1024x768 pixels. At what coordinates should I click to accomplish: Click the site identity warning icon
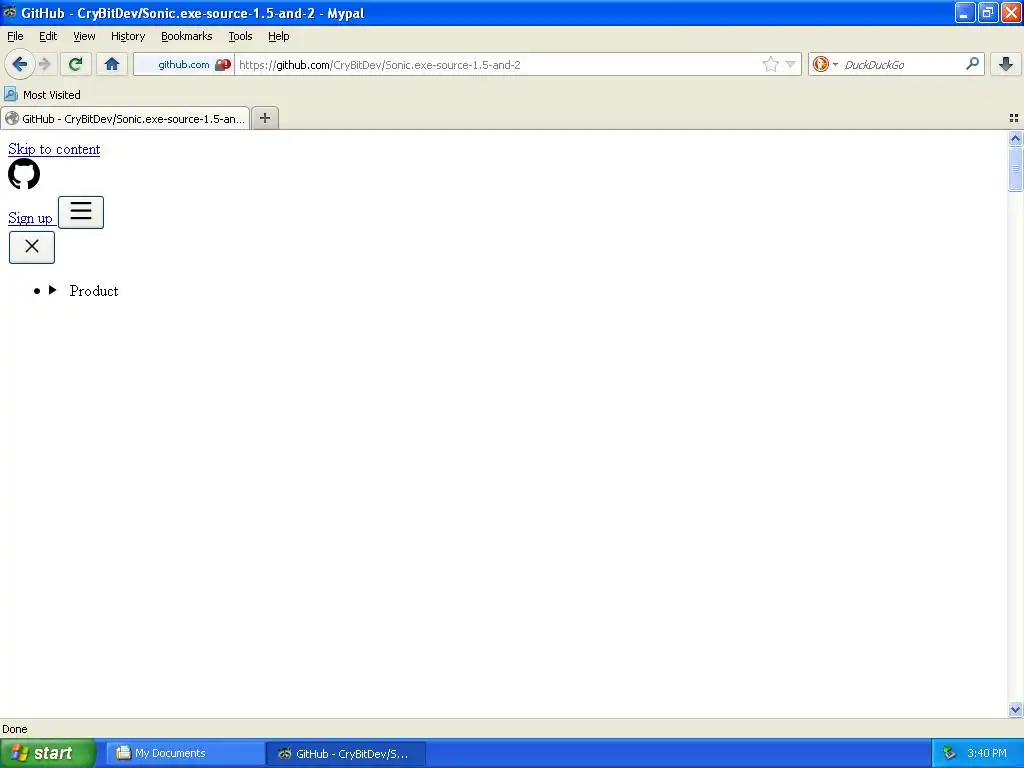[223, 65]
